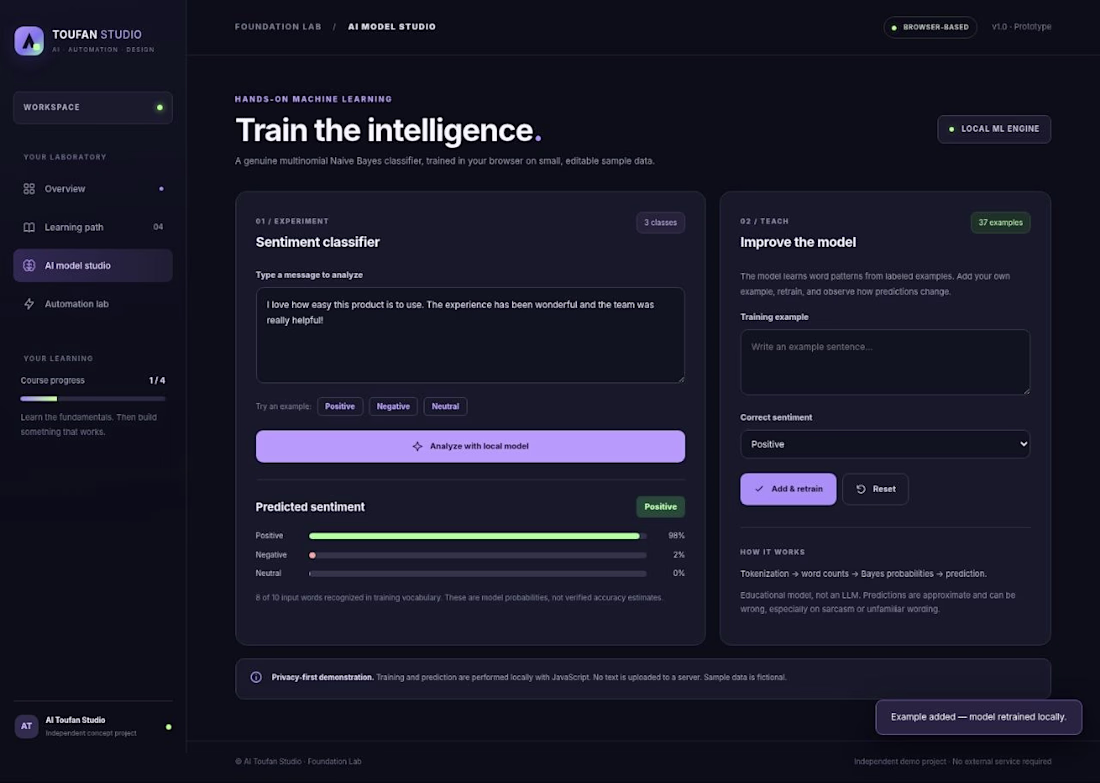Click the AT avatar badge
Screen dimensions: 1100x783
[27, 726]
